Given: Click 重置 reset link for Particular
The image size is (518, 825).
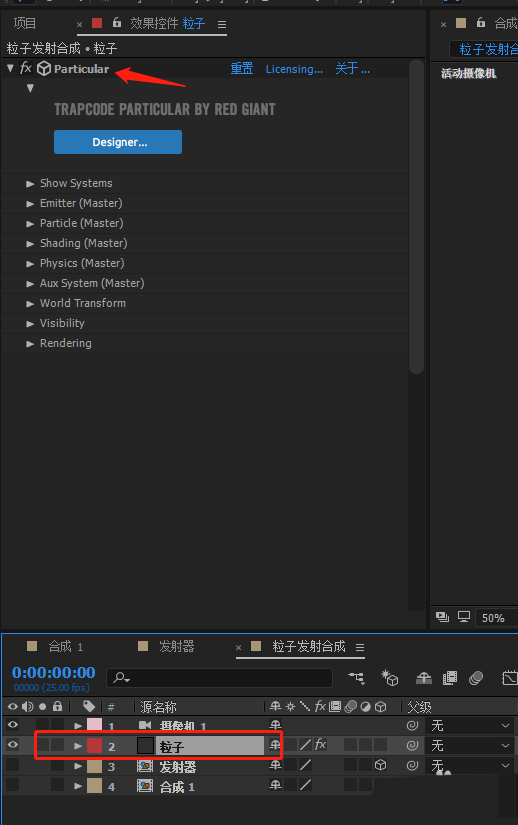Looking at the screenshot, I should coord(242,68).
